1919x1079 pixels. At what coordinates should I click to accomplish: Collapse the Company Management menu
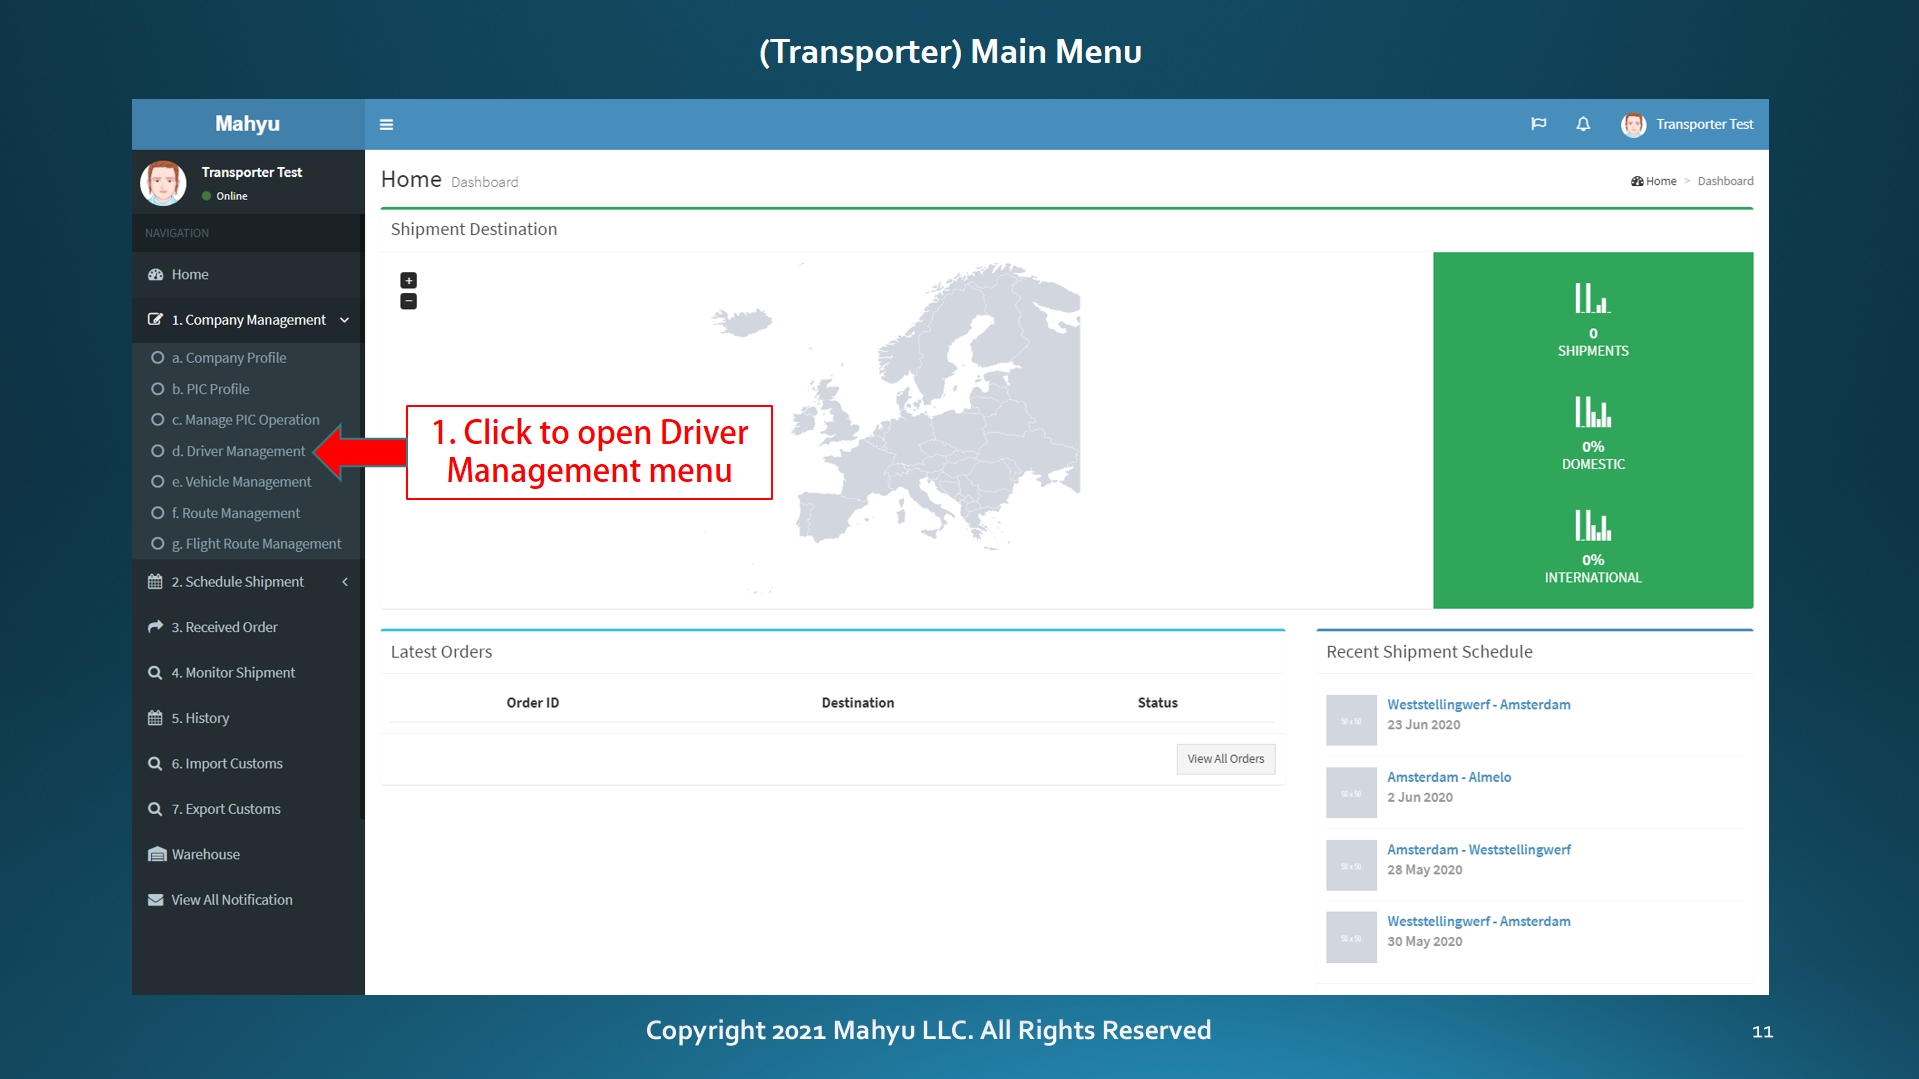(x=248, y=320)
